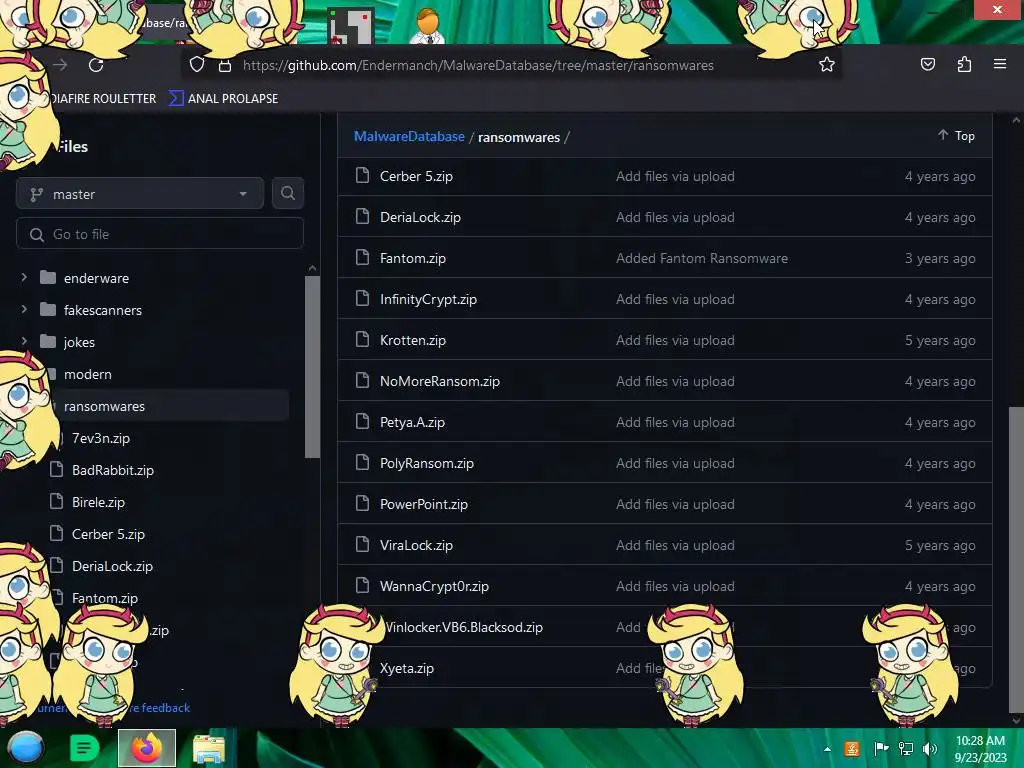Open the volume speaker tray icon
Screen dimensions: 1024x768
[930, 749]
